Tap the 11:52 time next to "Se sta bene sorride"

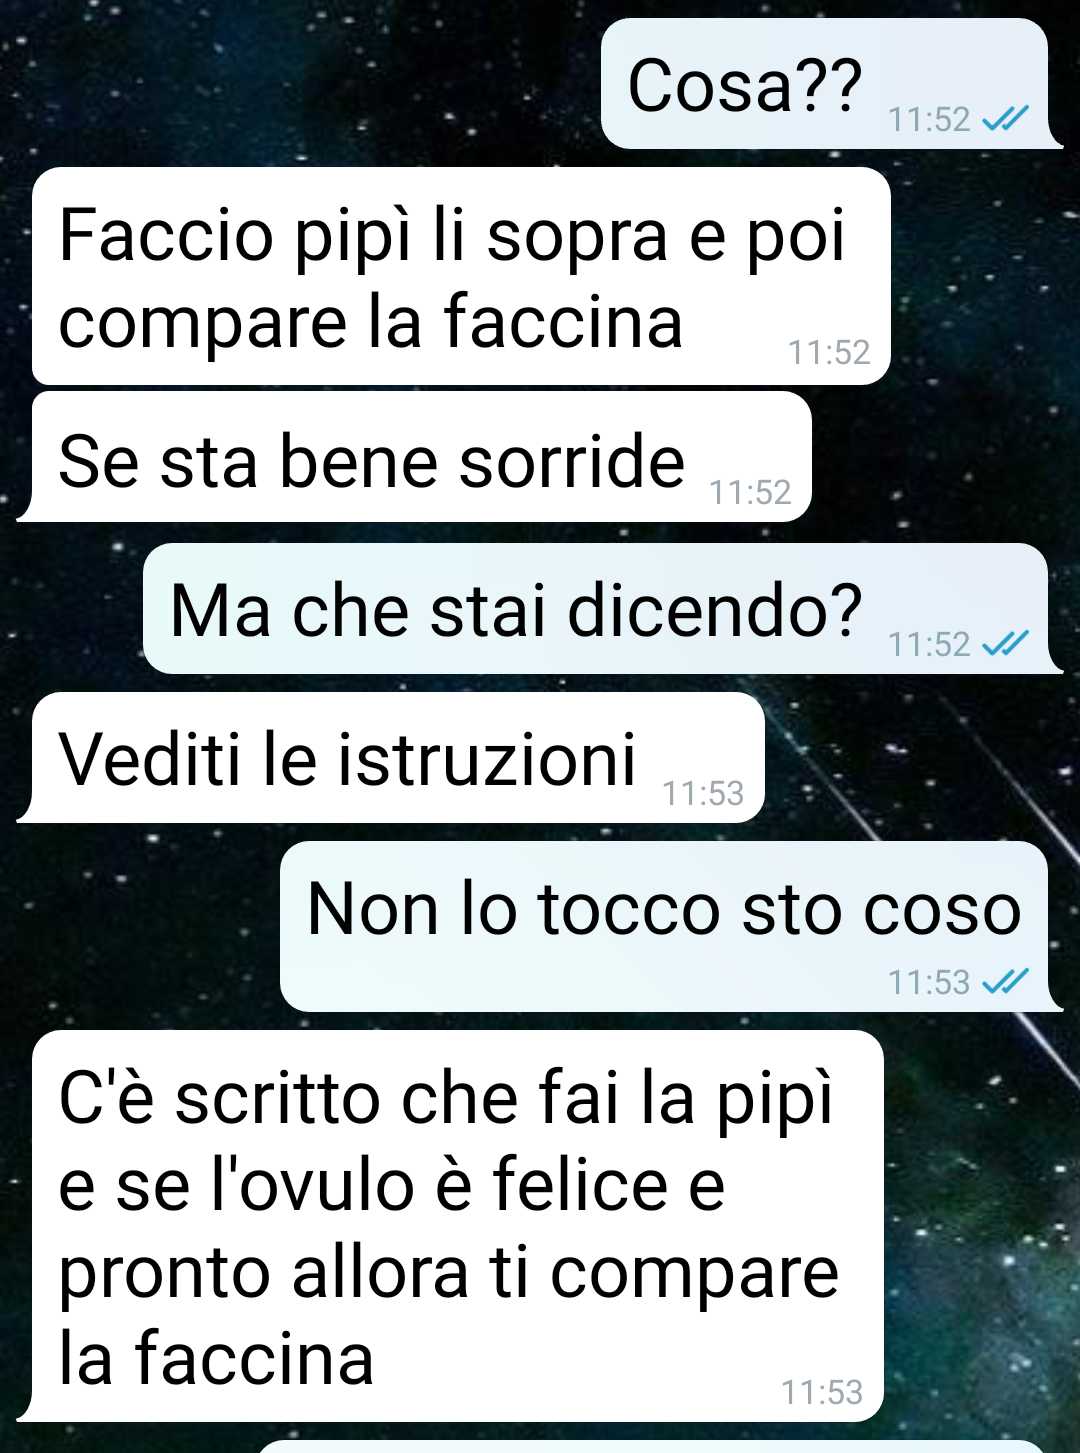(750, 492)
